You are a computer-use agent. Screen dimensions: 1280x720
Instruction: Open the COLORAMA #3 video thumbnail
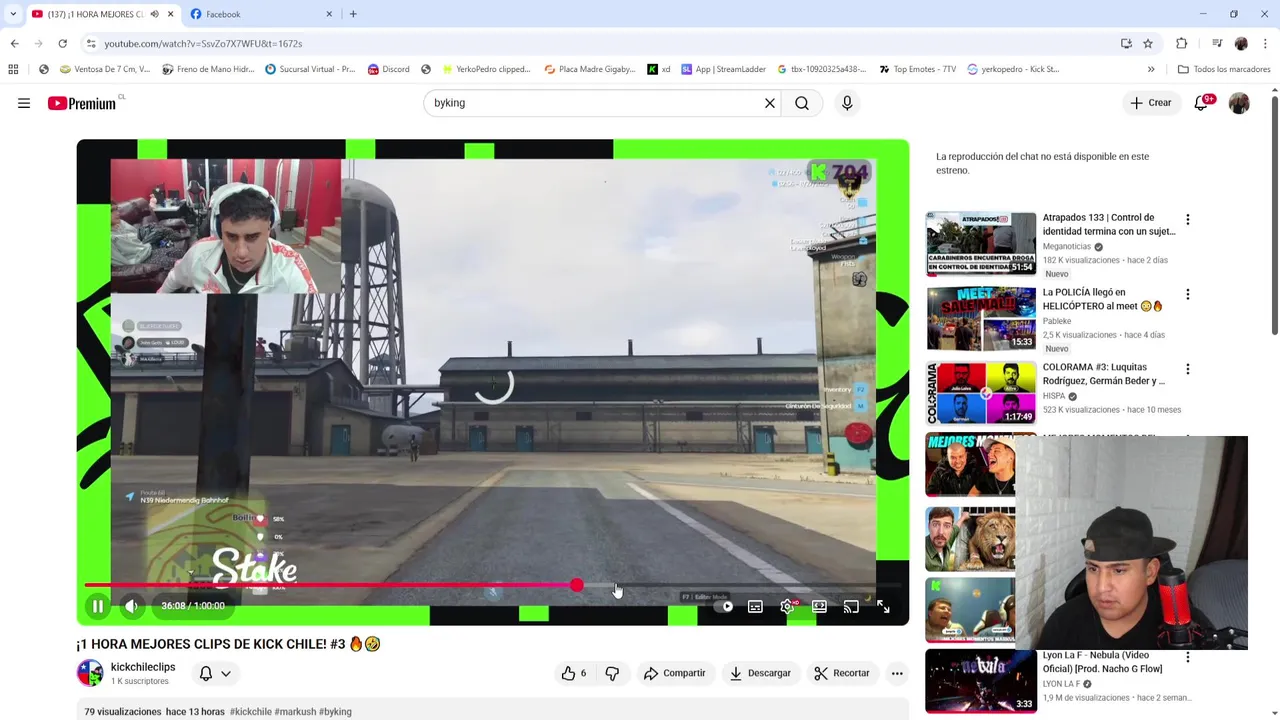pyautogui.click(x=981, y=393)
